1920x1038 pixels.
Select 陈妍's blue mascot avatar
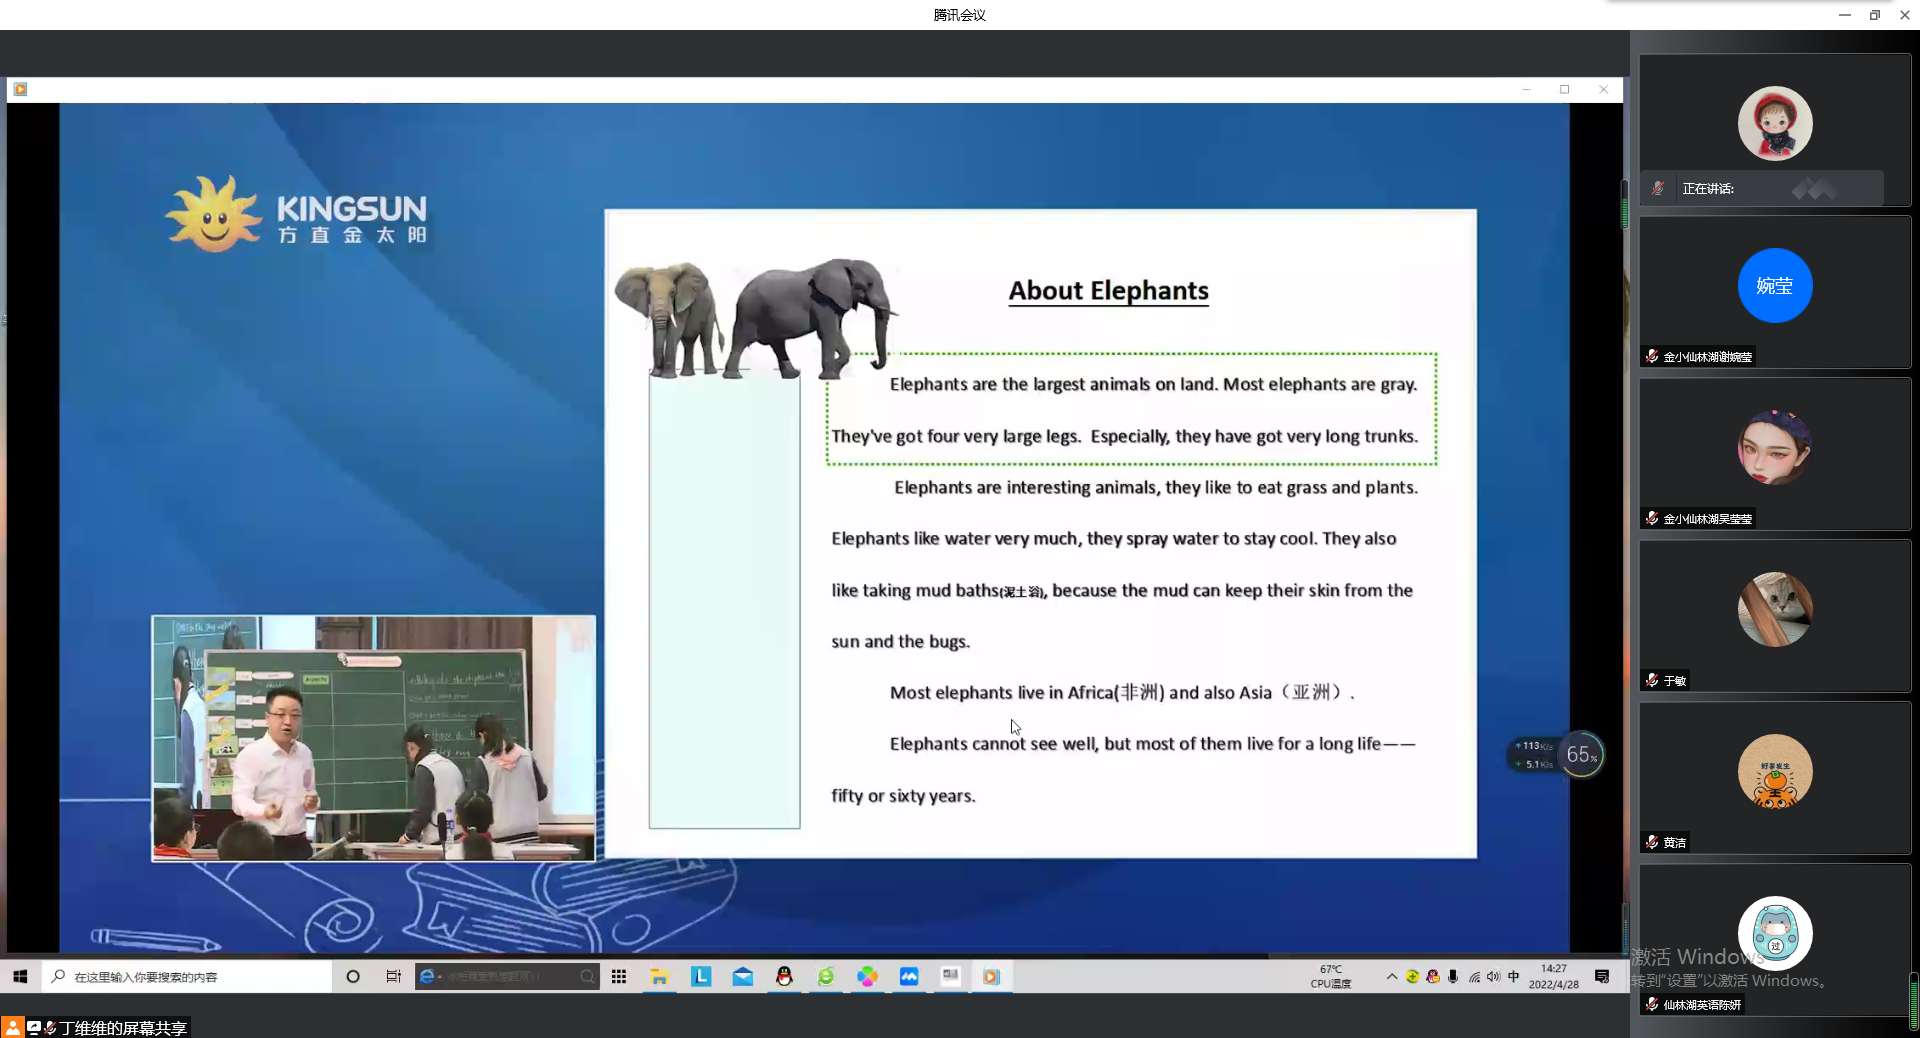pyautogui.click(x=1775, y=933)
